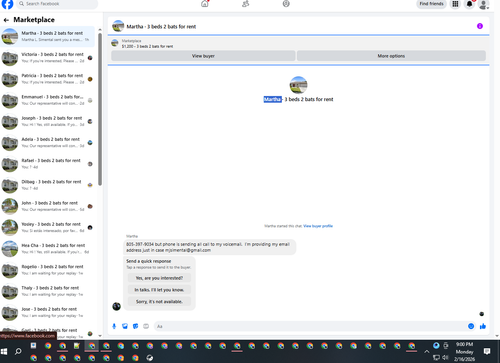This screenshot has height=363, width=500.
Task: Open the account profile dropdown
Action: tap(484, 4)
